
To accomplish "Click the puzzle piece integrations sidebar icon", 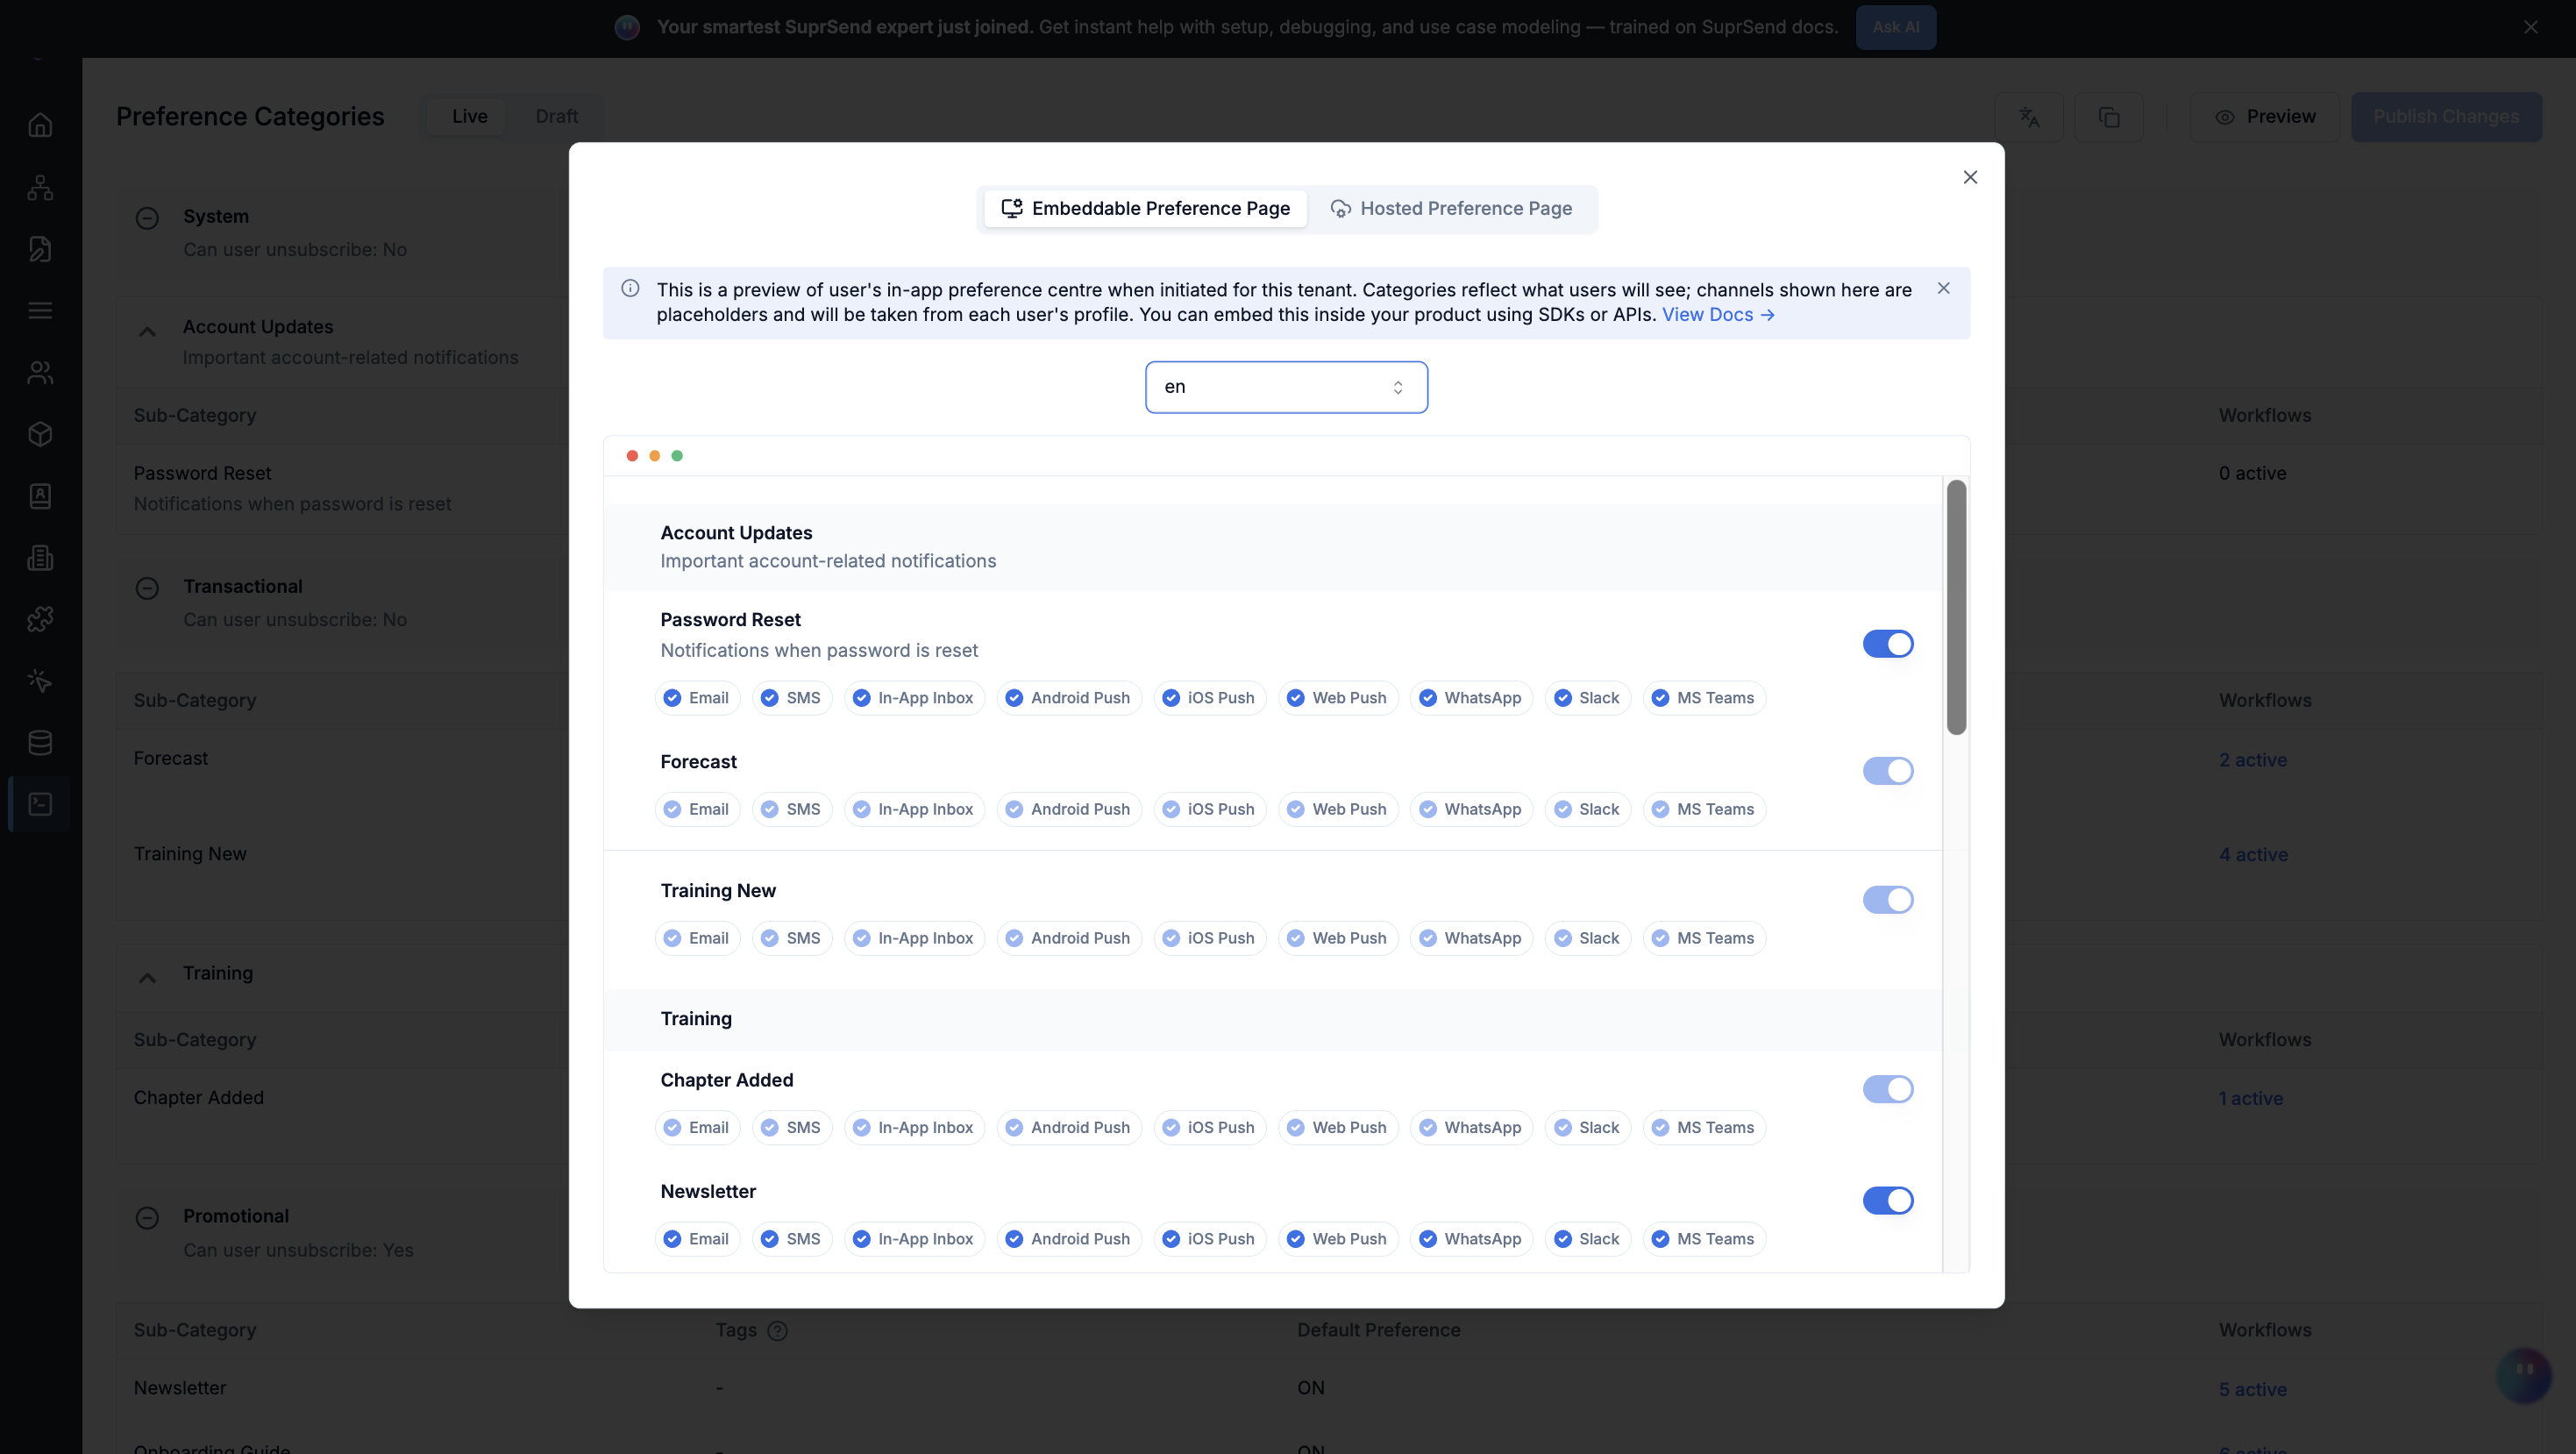I will (x=40, y=619).
